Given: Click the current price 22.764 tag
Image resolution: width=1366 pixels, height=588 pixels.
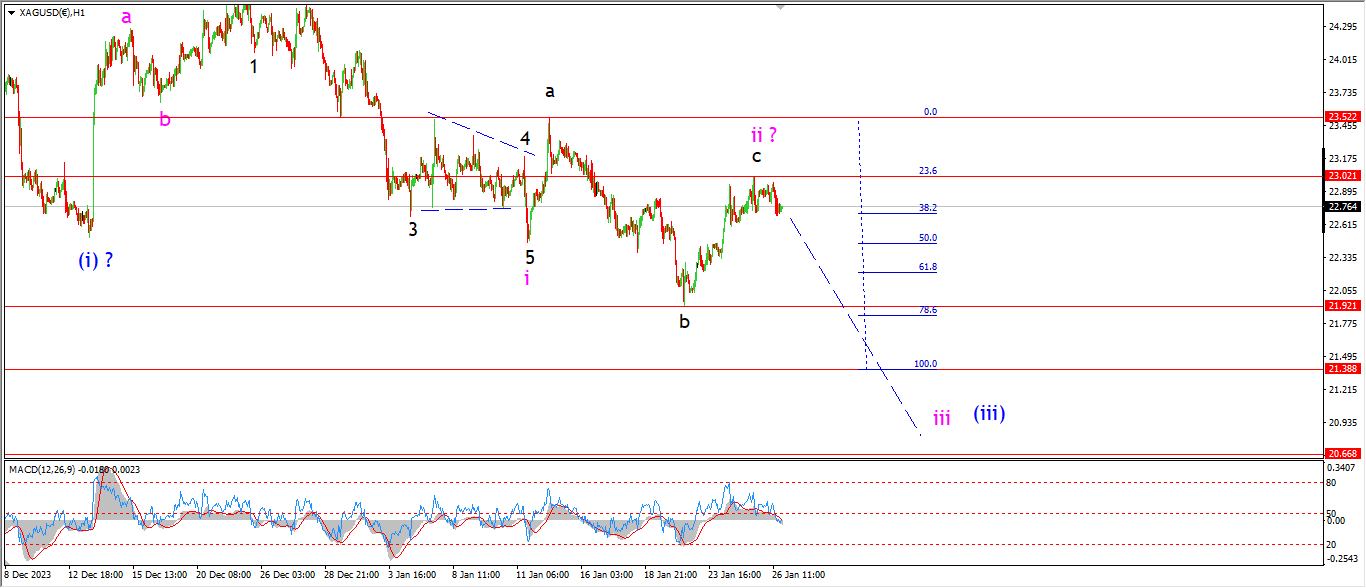Looking at the screenshot, I should (1342, 207).
